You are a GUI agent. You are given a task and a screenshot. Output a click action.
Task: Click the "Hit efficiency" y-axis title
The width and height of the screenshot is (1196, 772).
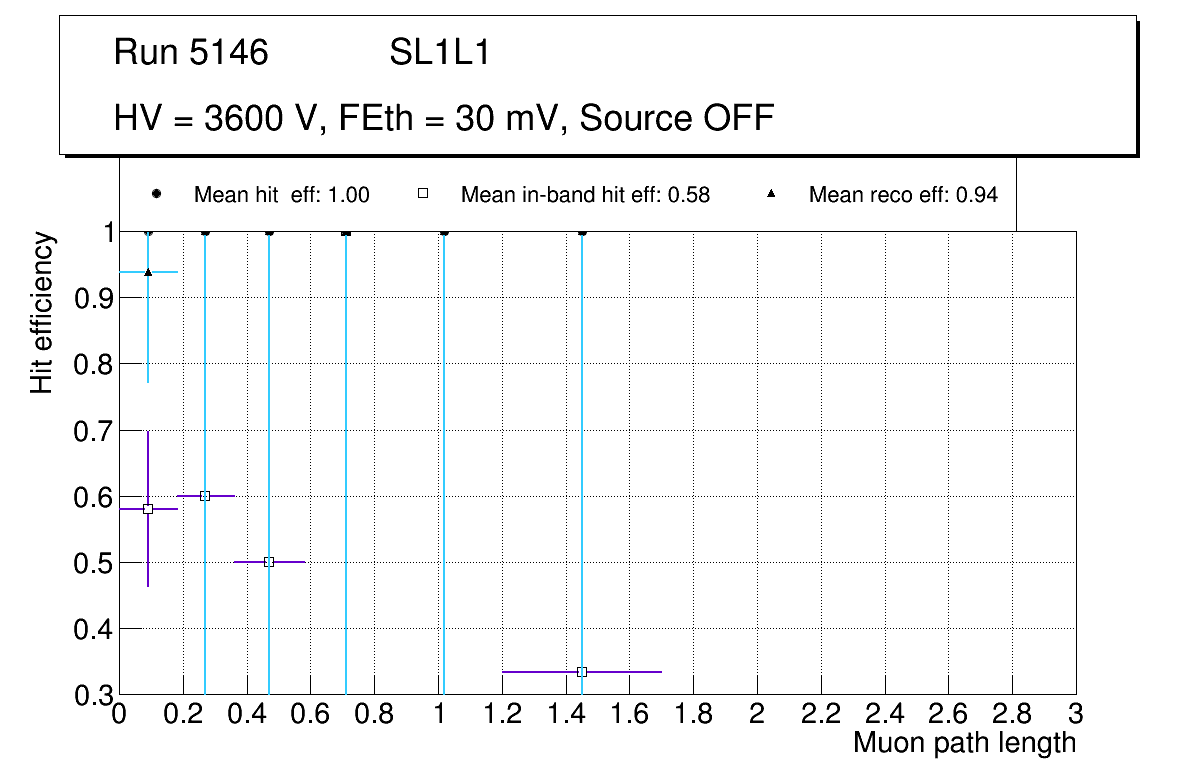pos(42,313)
